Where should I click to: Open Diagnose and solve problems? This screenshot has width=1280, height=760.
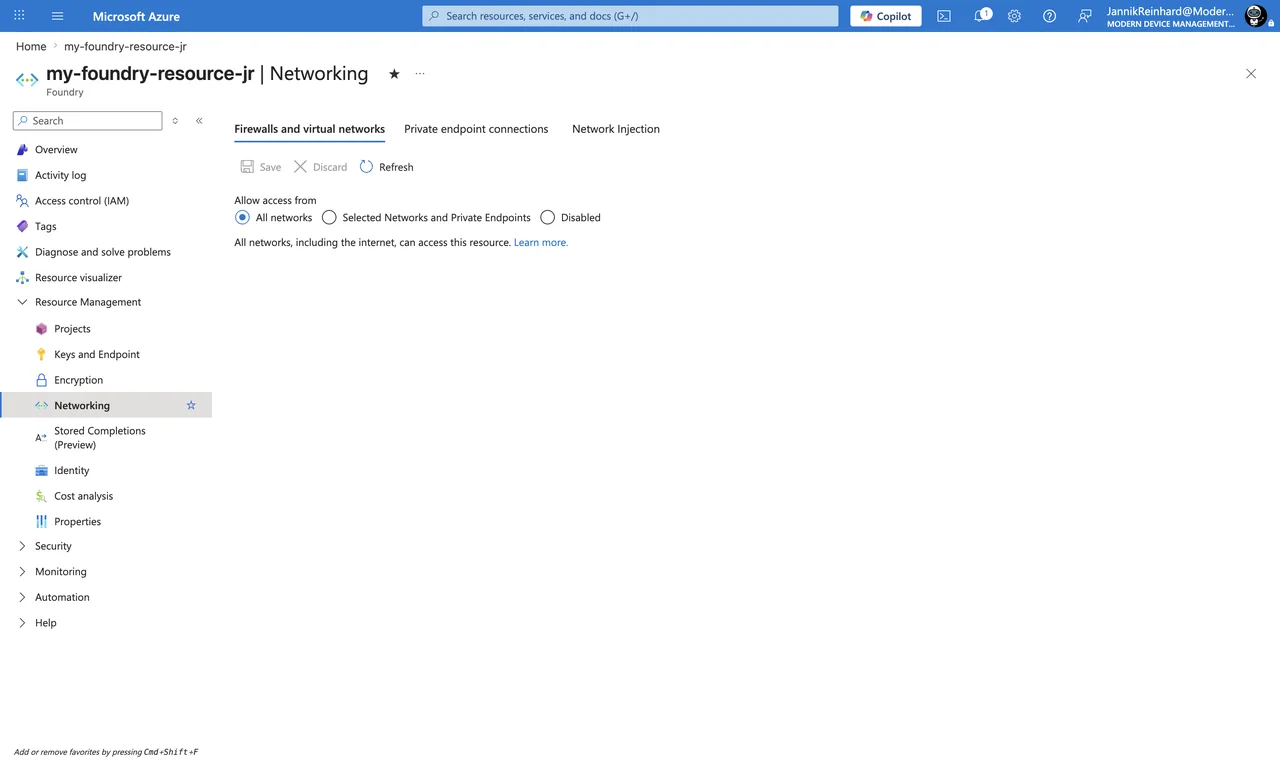[102, 252]
